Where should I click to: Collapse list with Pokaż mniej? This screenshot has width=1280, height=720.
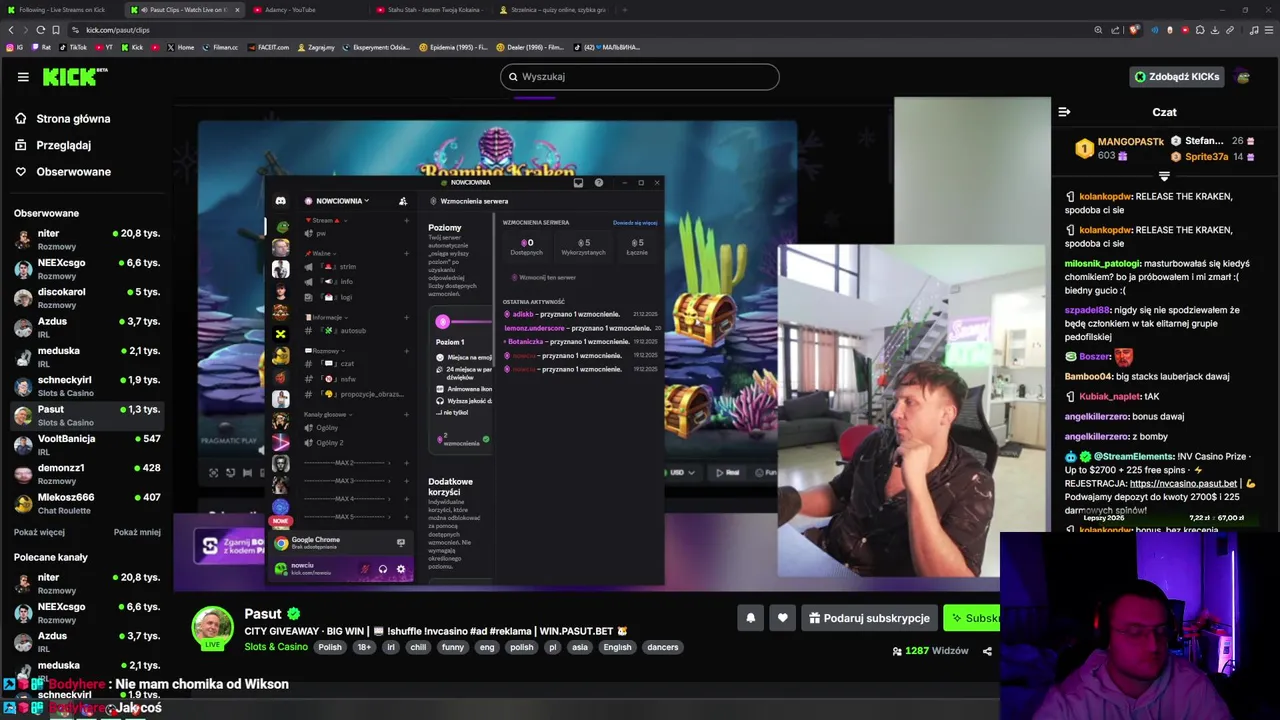(x=137, y=532)
